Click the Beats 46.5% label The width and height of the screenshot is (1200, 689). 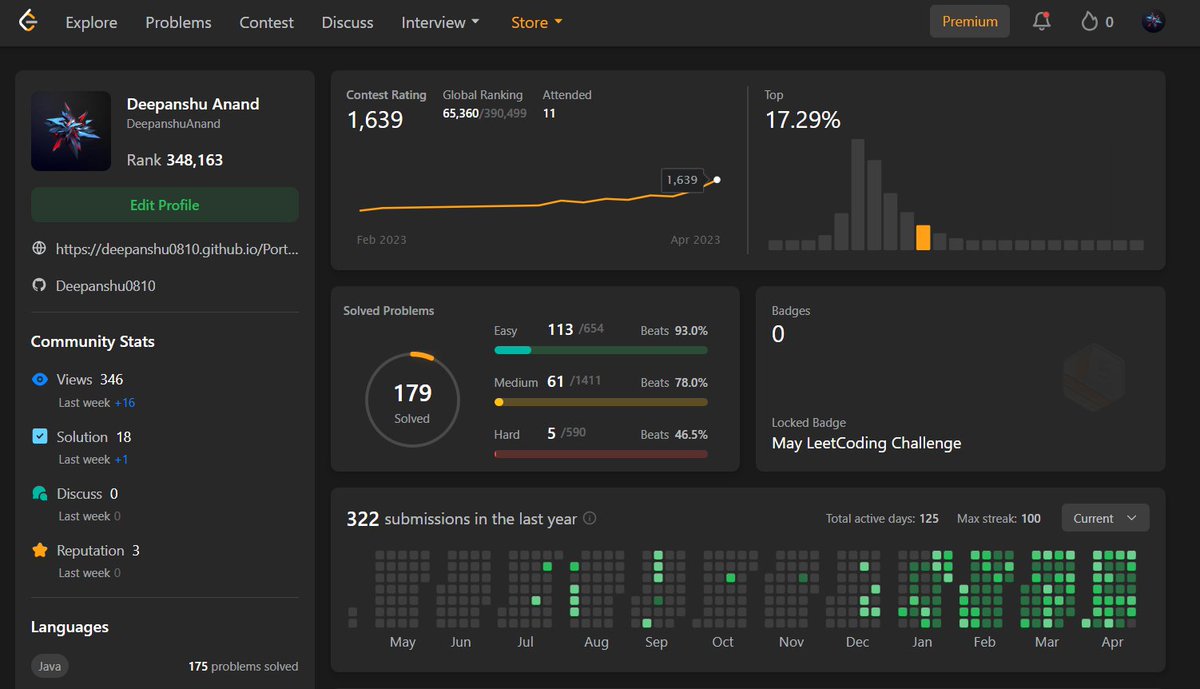pos(674,434)
